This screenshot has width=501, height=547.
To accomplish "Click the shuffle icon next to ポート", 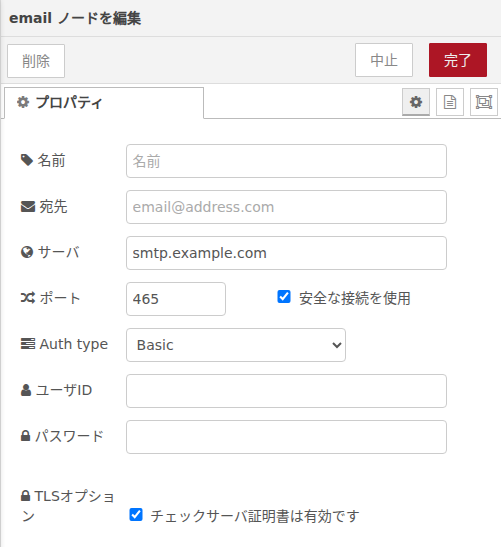I will click(x=28, y=298).
